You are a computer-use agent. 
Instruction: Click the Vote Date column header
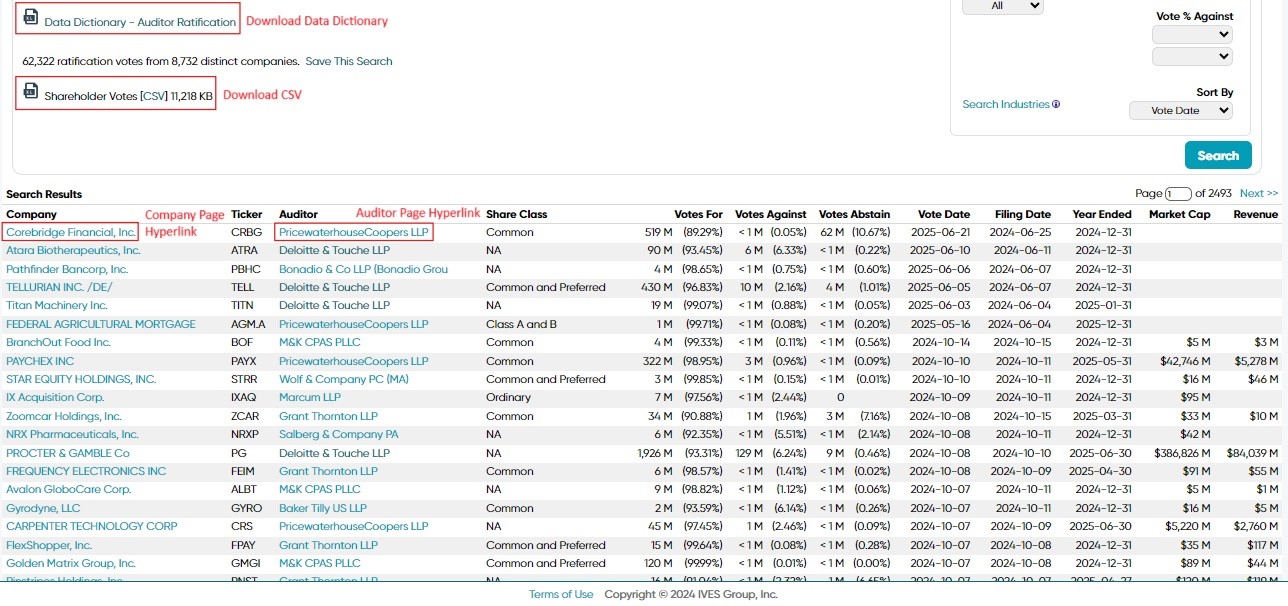point(944,214)
